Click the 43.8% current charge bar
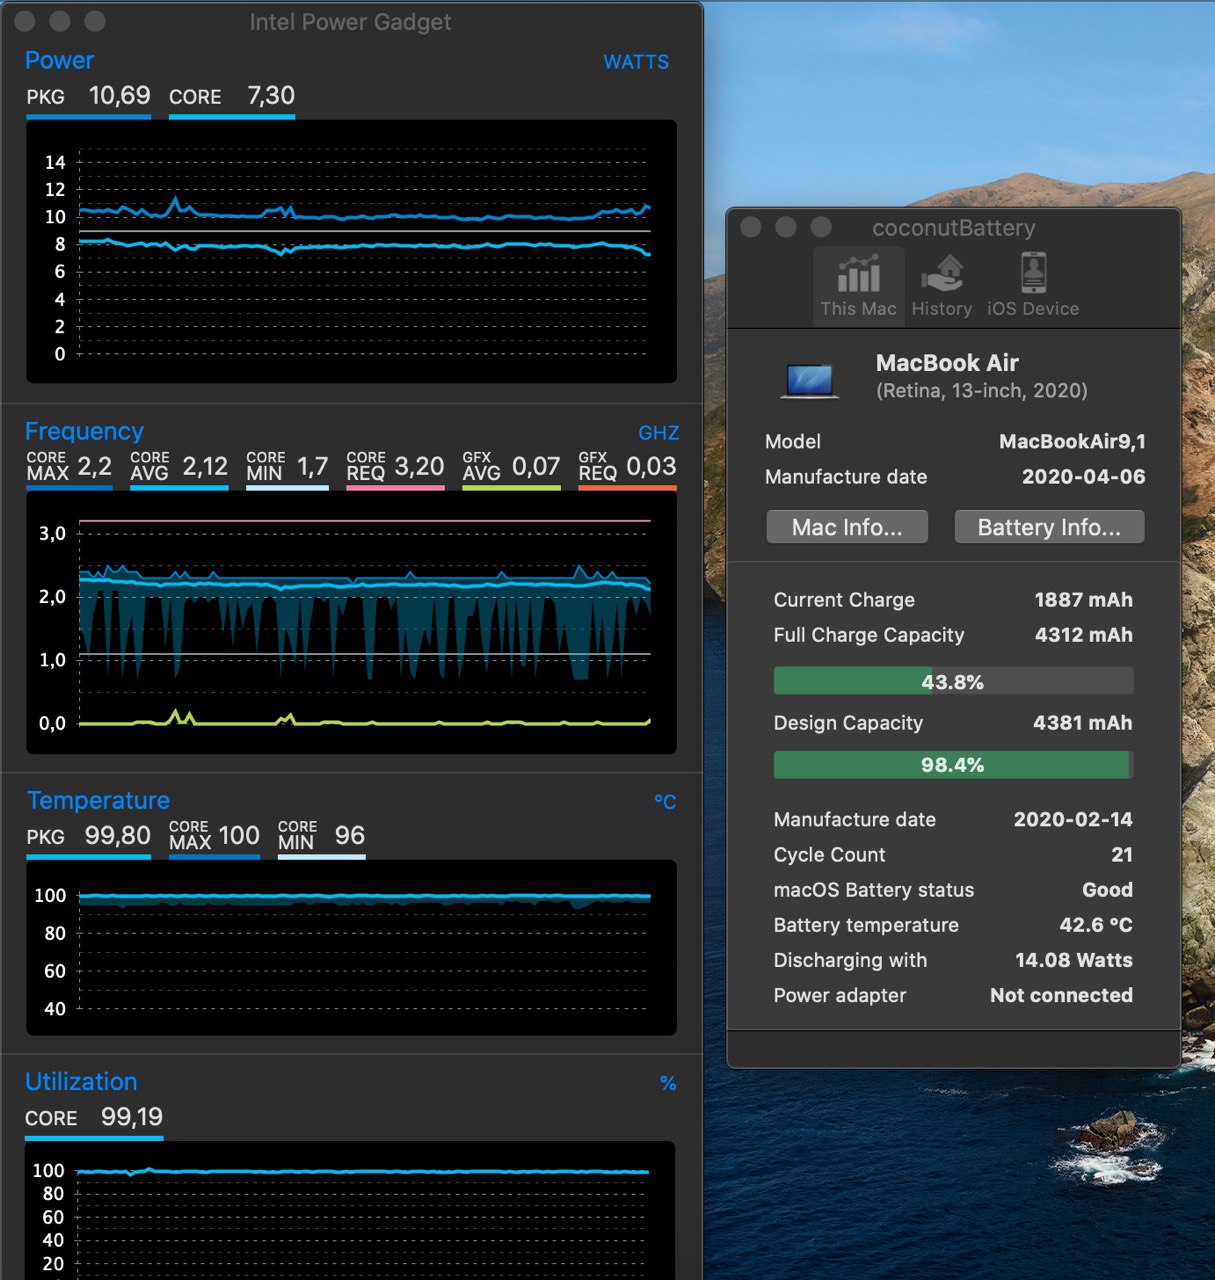 953,681
